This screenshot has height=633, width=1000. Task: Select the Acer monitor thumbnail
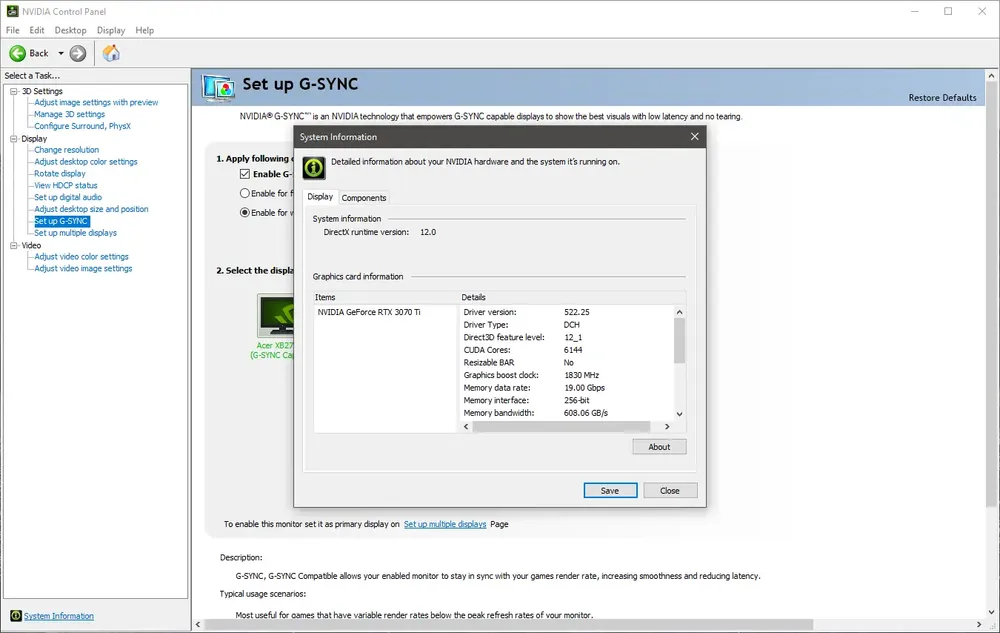[276, 315]
